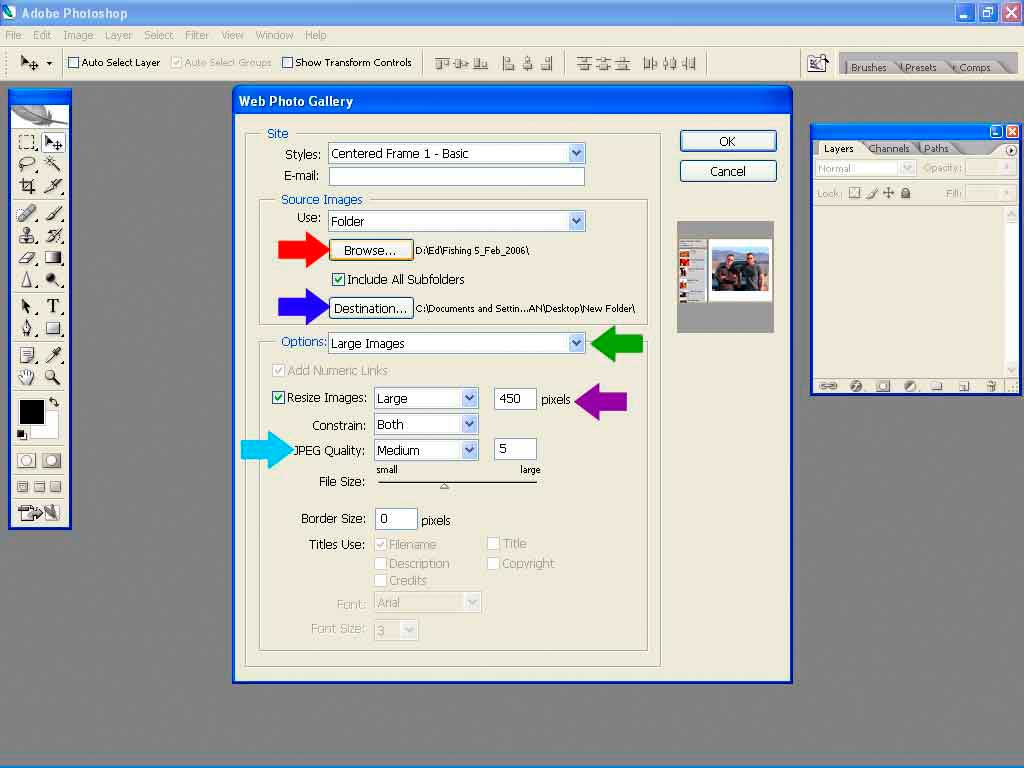Pick the Clone Stamp tool

point(27,235)
